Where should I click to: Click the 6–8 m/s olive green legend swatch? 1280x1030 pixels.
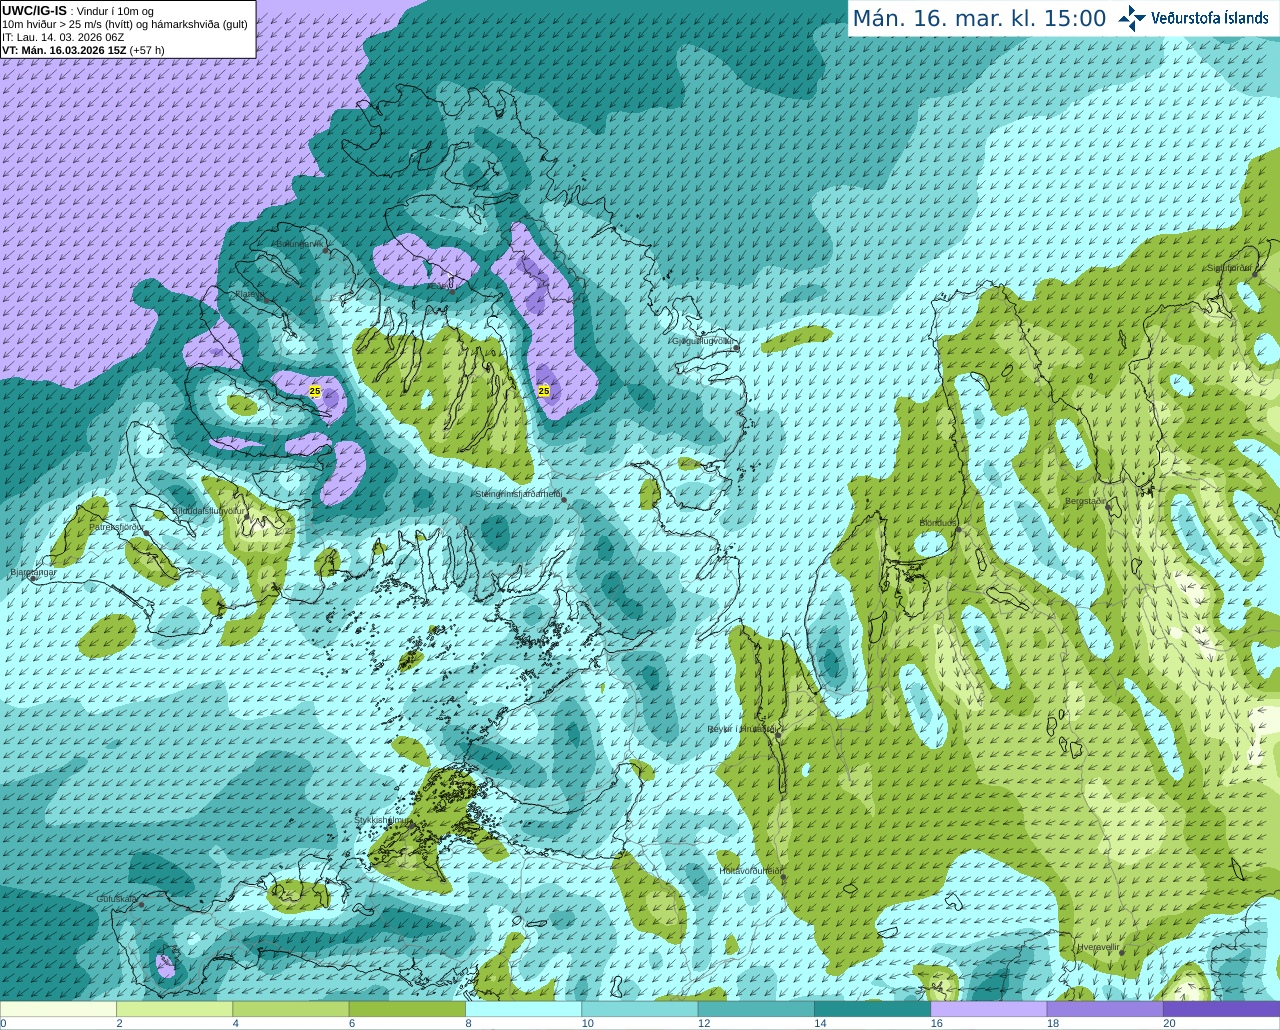407,1009
